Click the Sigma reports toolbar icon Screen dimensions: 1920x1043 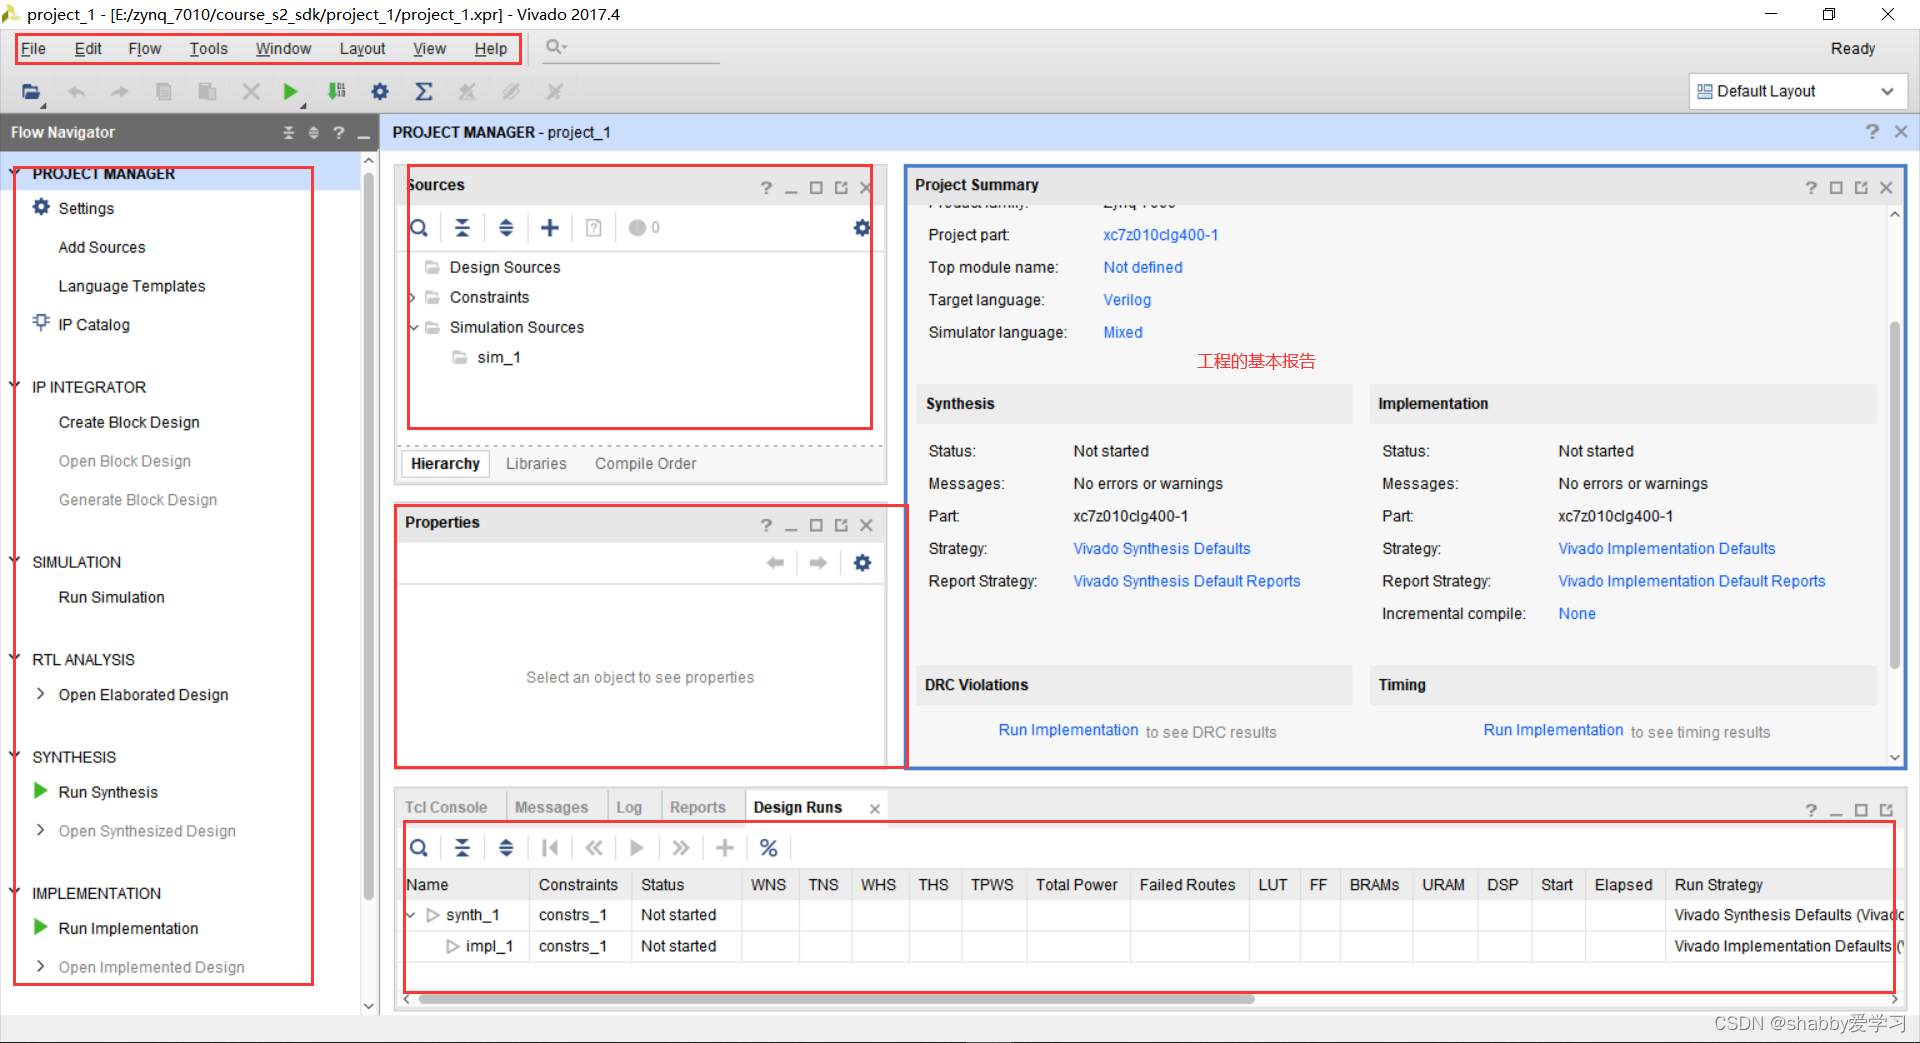click(424, 92)
